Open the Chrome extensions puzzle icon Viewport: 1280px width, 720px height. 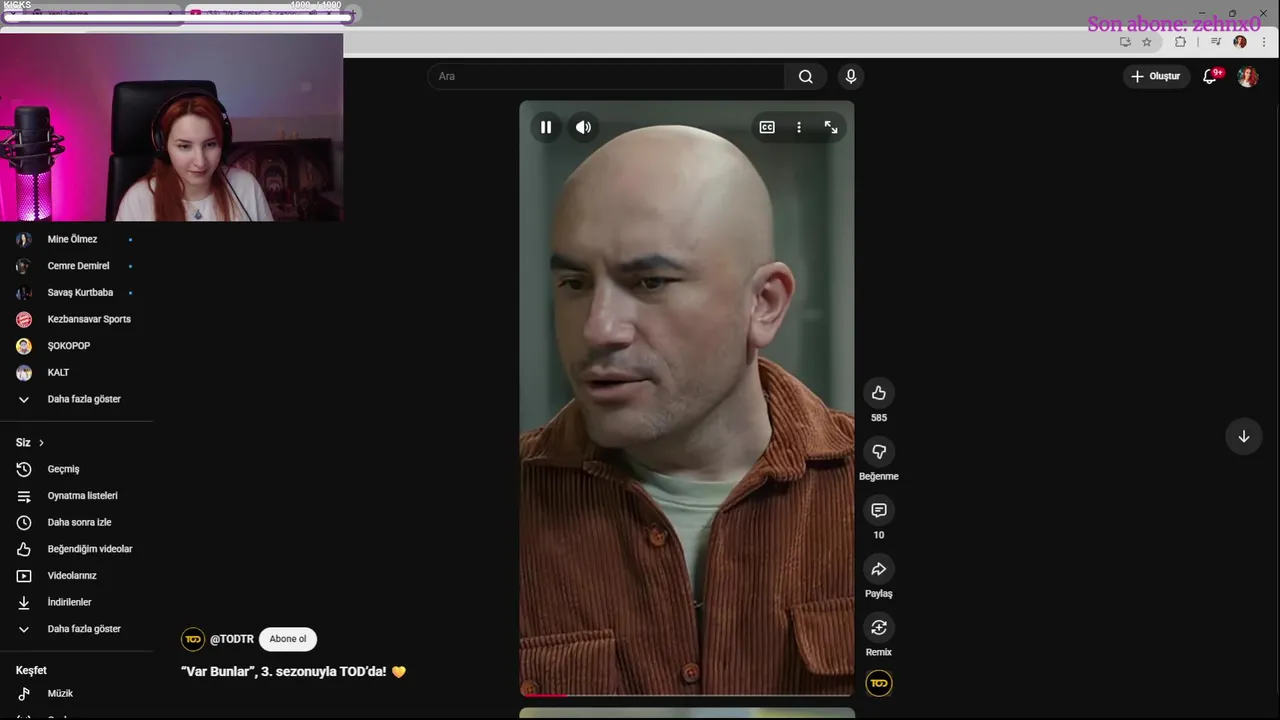[x=1180, y=42]
